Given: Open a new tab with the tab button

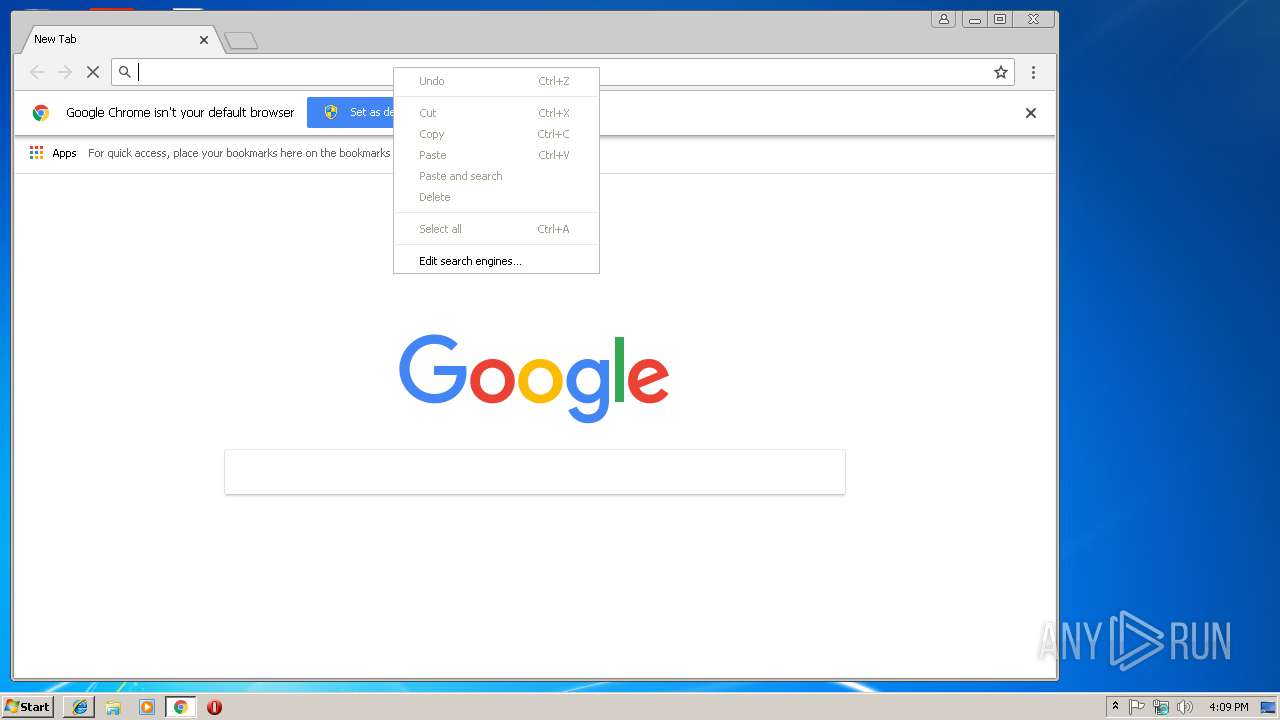Looking at the screenshot, I should (x=241, y=41).
